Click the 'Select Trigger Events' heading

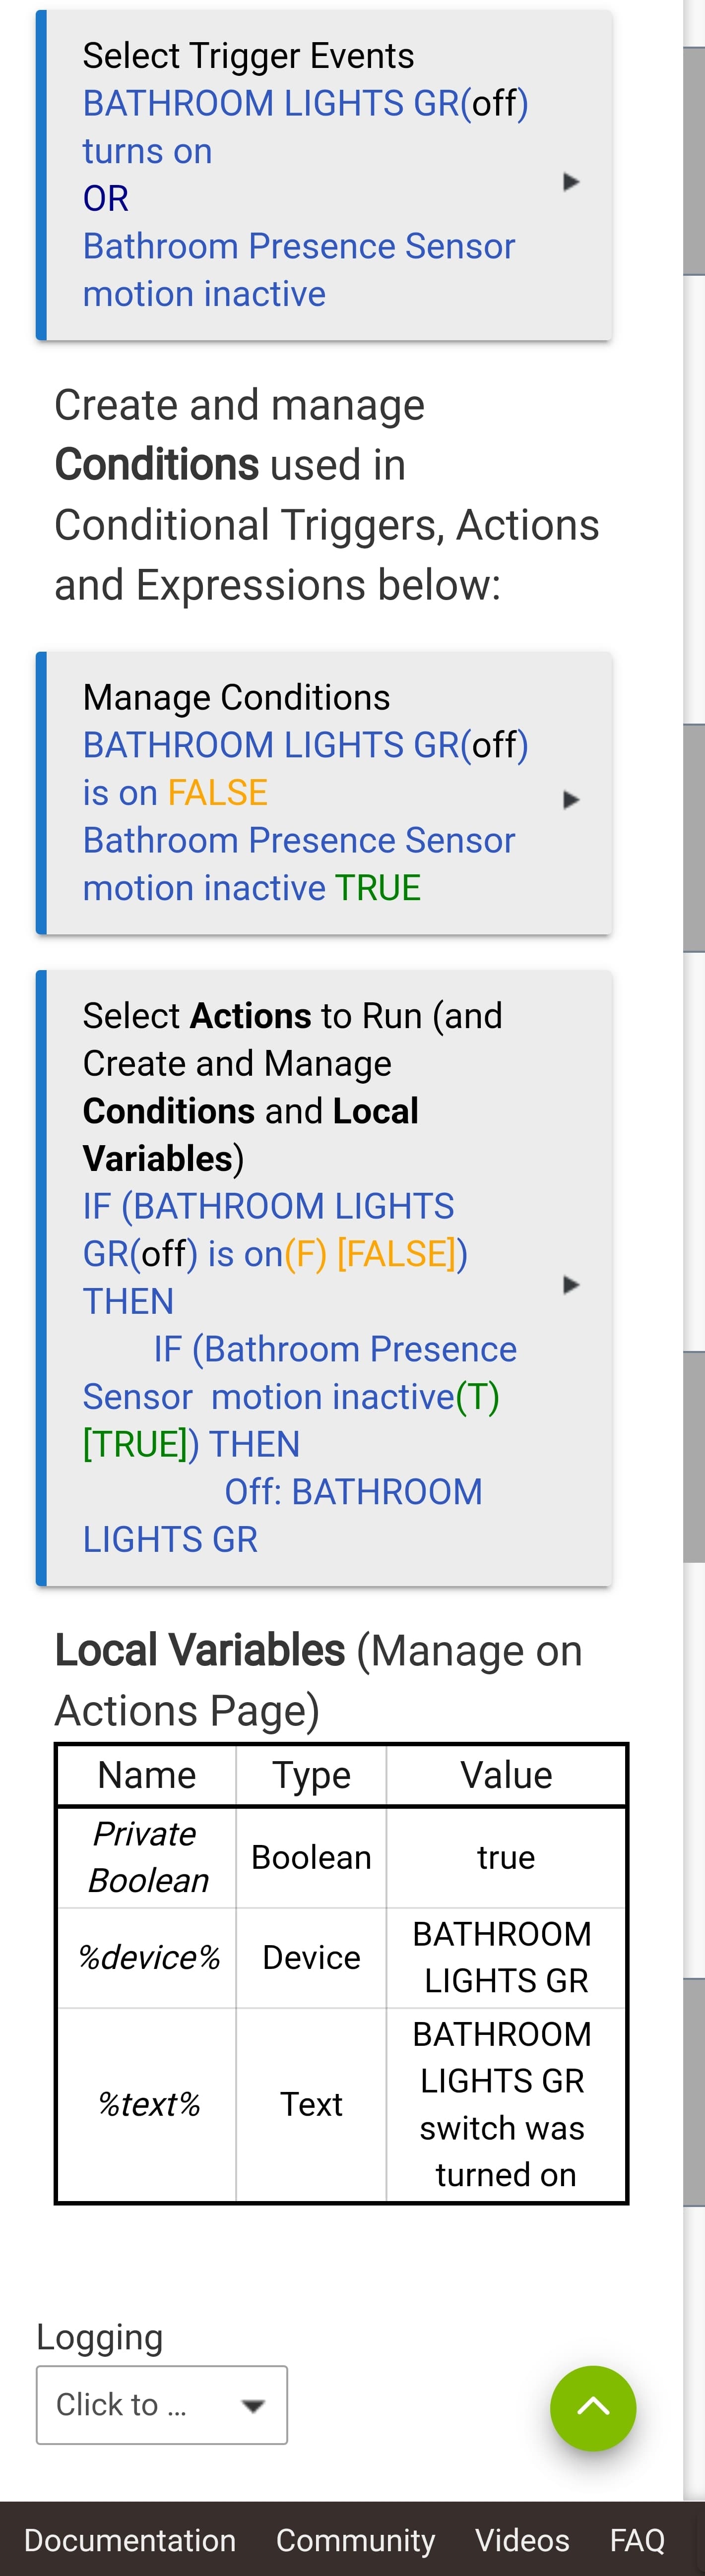coord(248,56)
